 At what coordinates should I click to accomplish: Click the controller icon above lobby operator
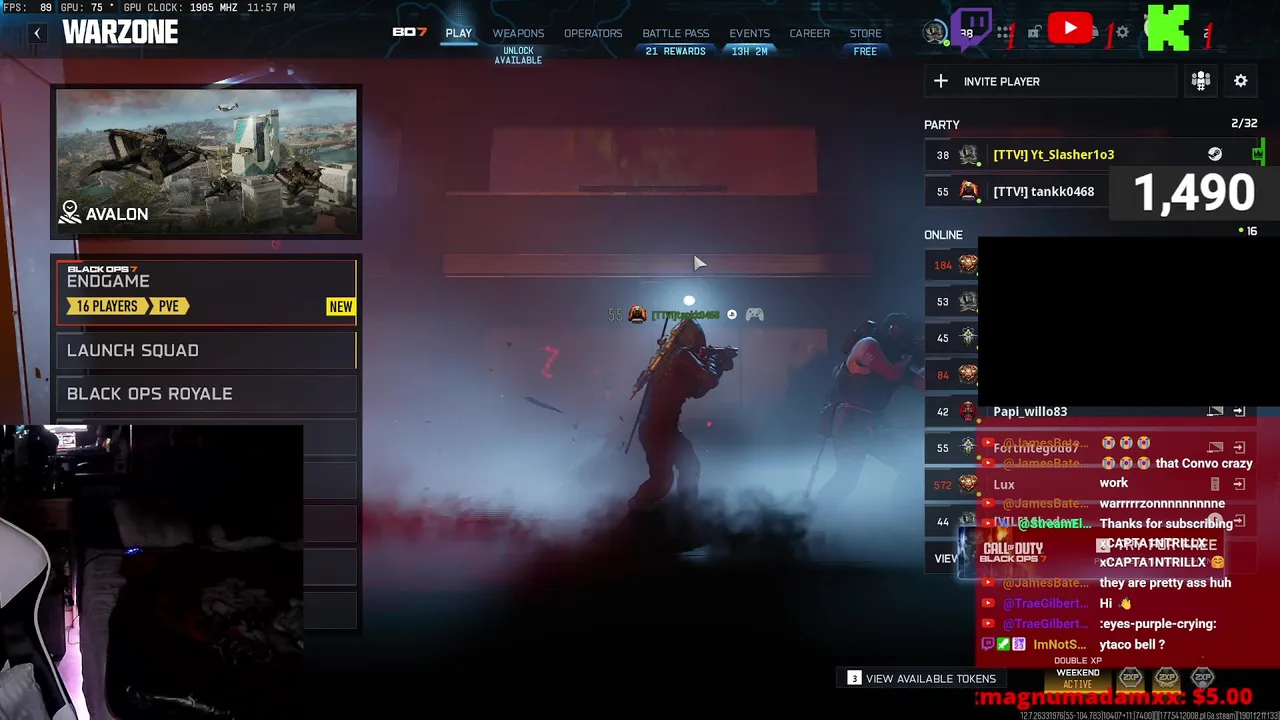click(755, 314)
